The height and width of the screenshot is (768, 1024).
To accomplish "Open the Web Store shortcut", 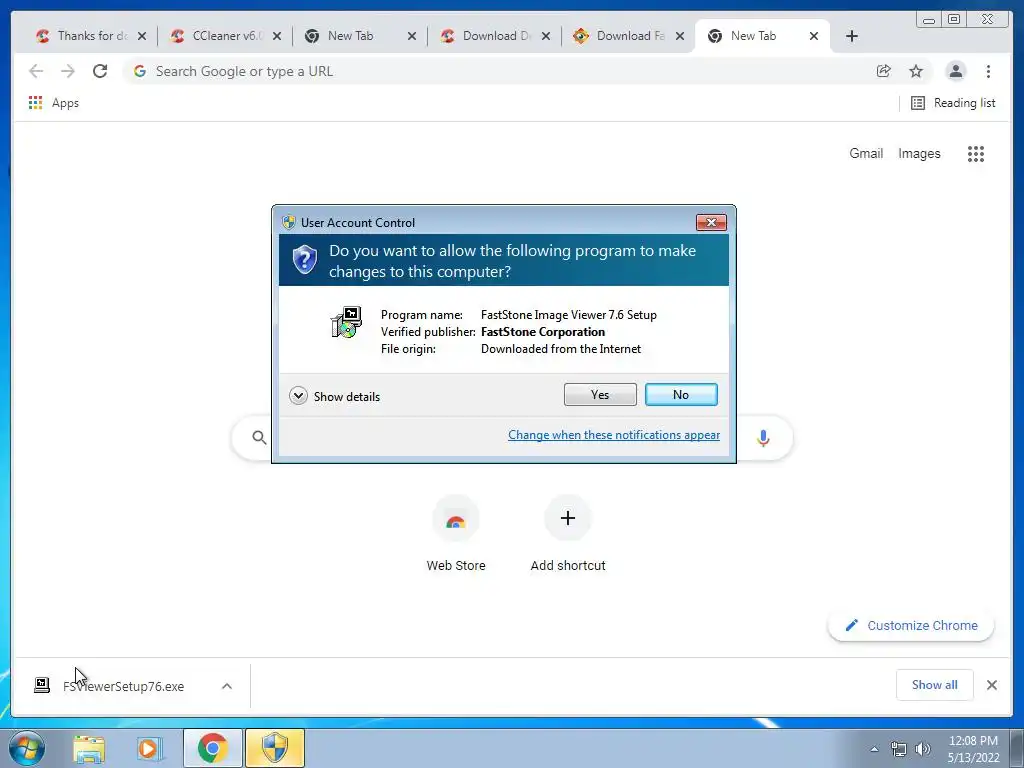I will tap(456, 534).
